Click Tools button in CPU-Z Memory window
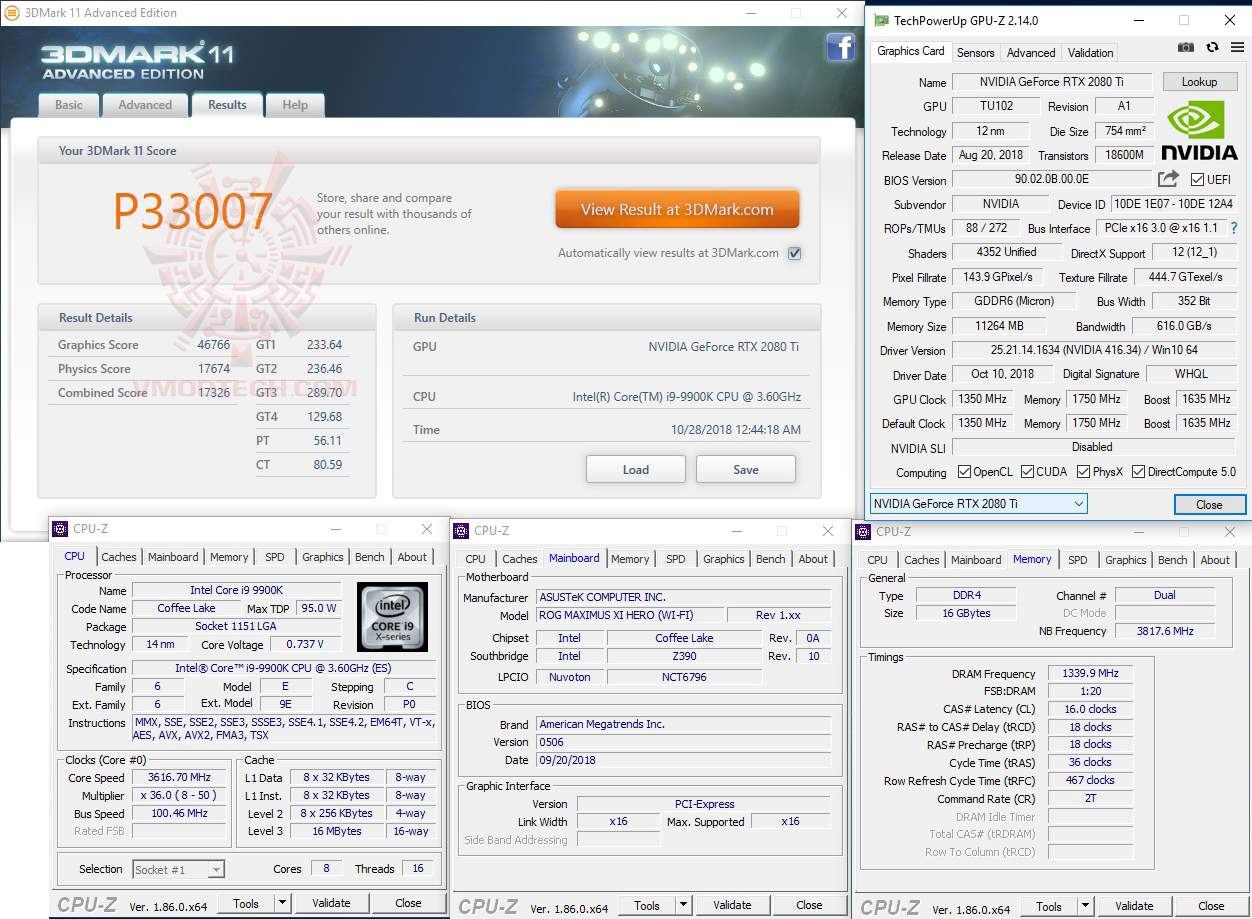The height and width of the screenshot is (919, 1252). tap(1049, 906)
